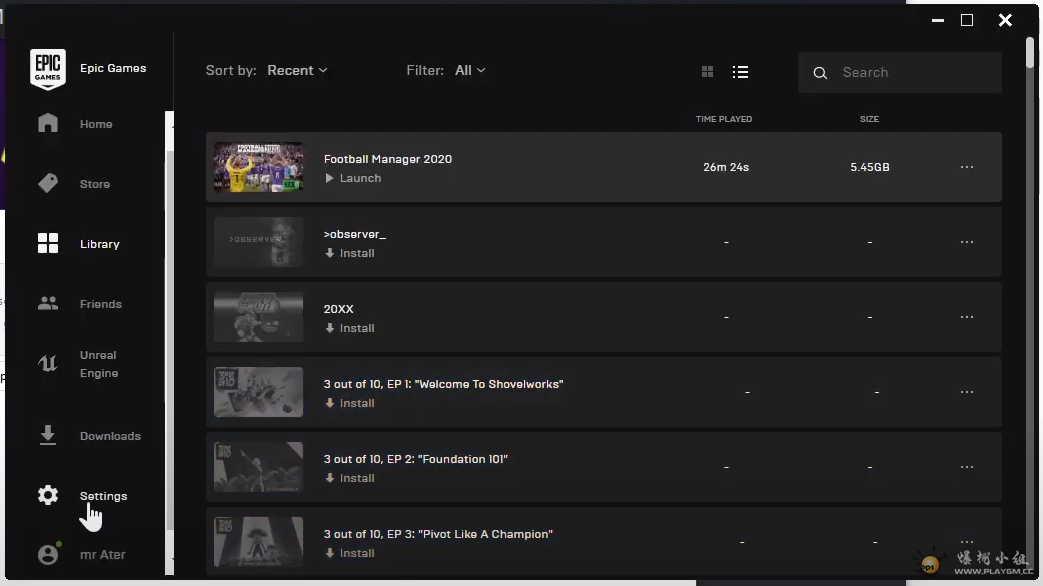Select the Library menu label

100,244
